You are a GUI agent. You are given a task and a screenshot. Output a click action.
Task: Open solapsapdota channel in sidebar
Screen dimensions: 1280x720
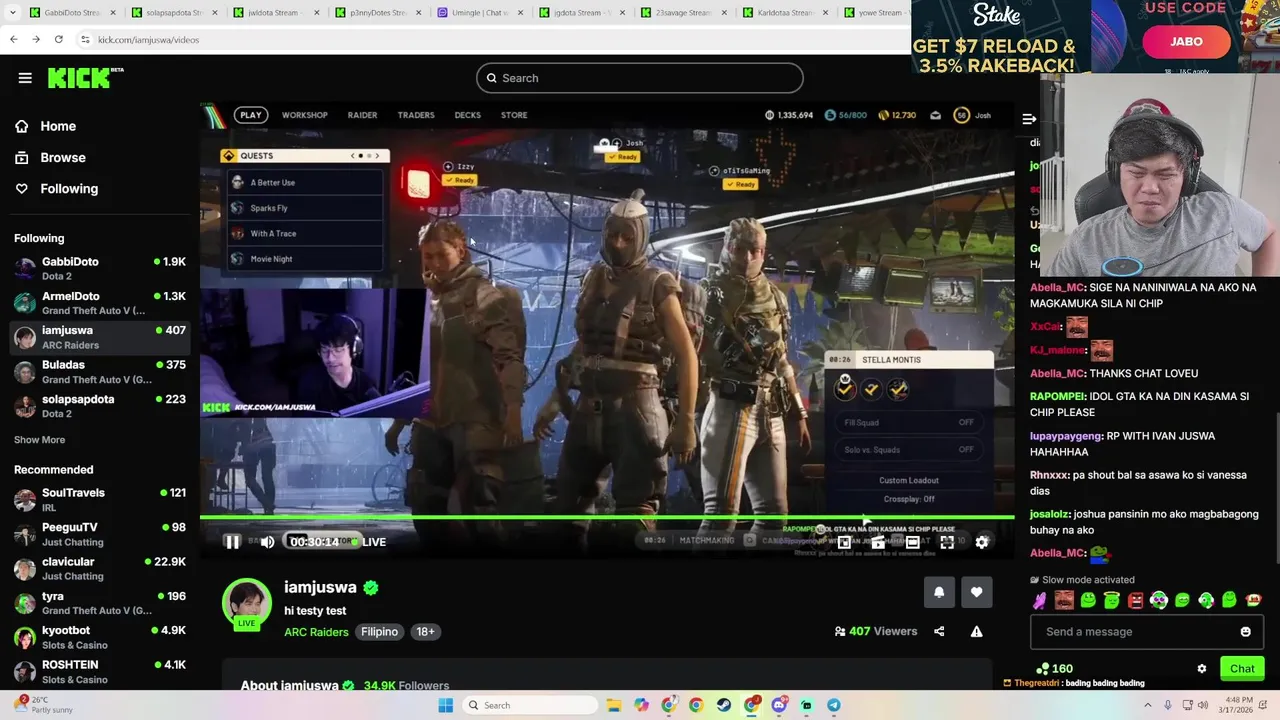100,406
